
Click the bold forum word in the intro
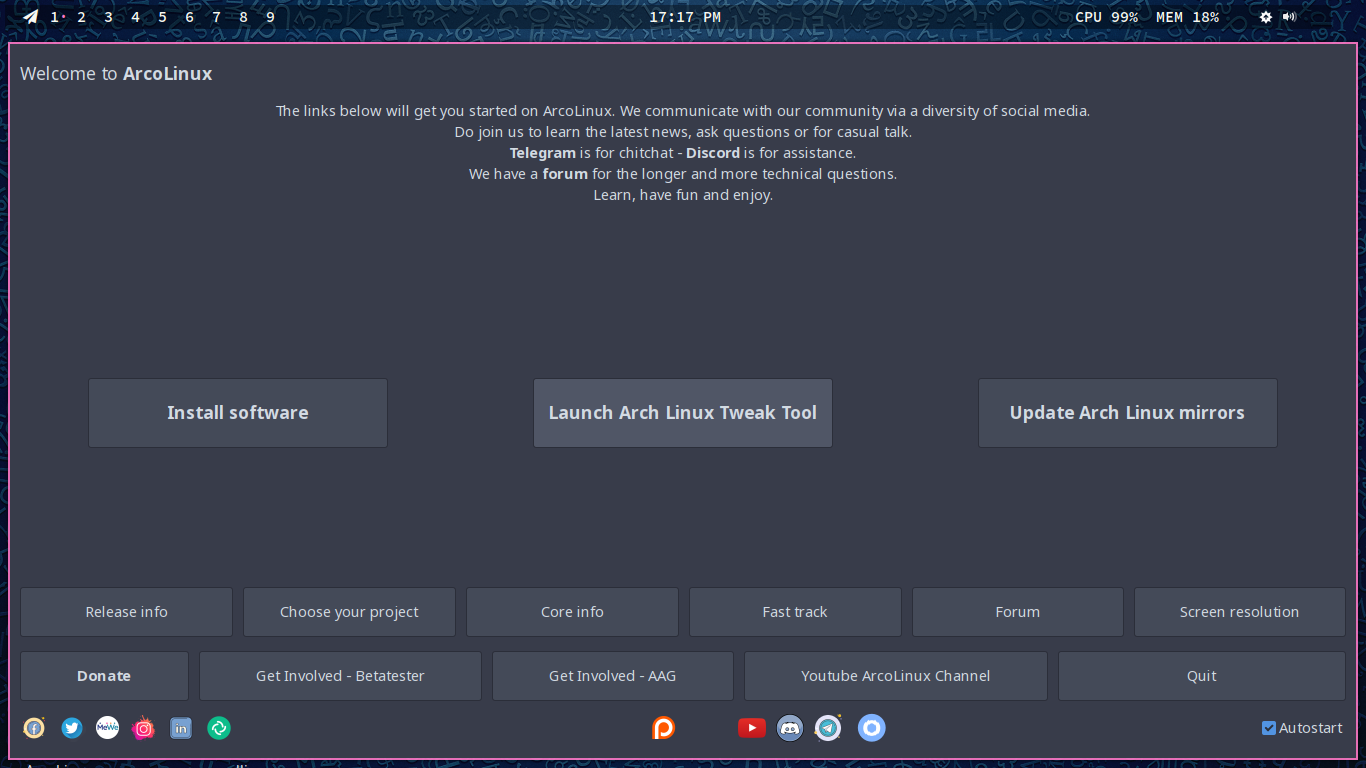click(565, 174)
